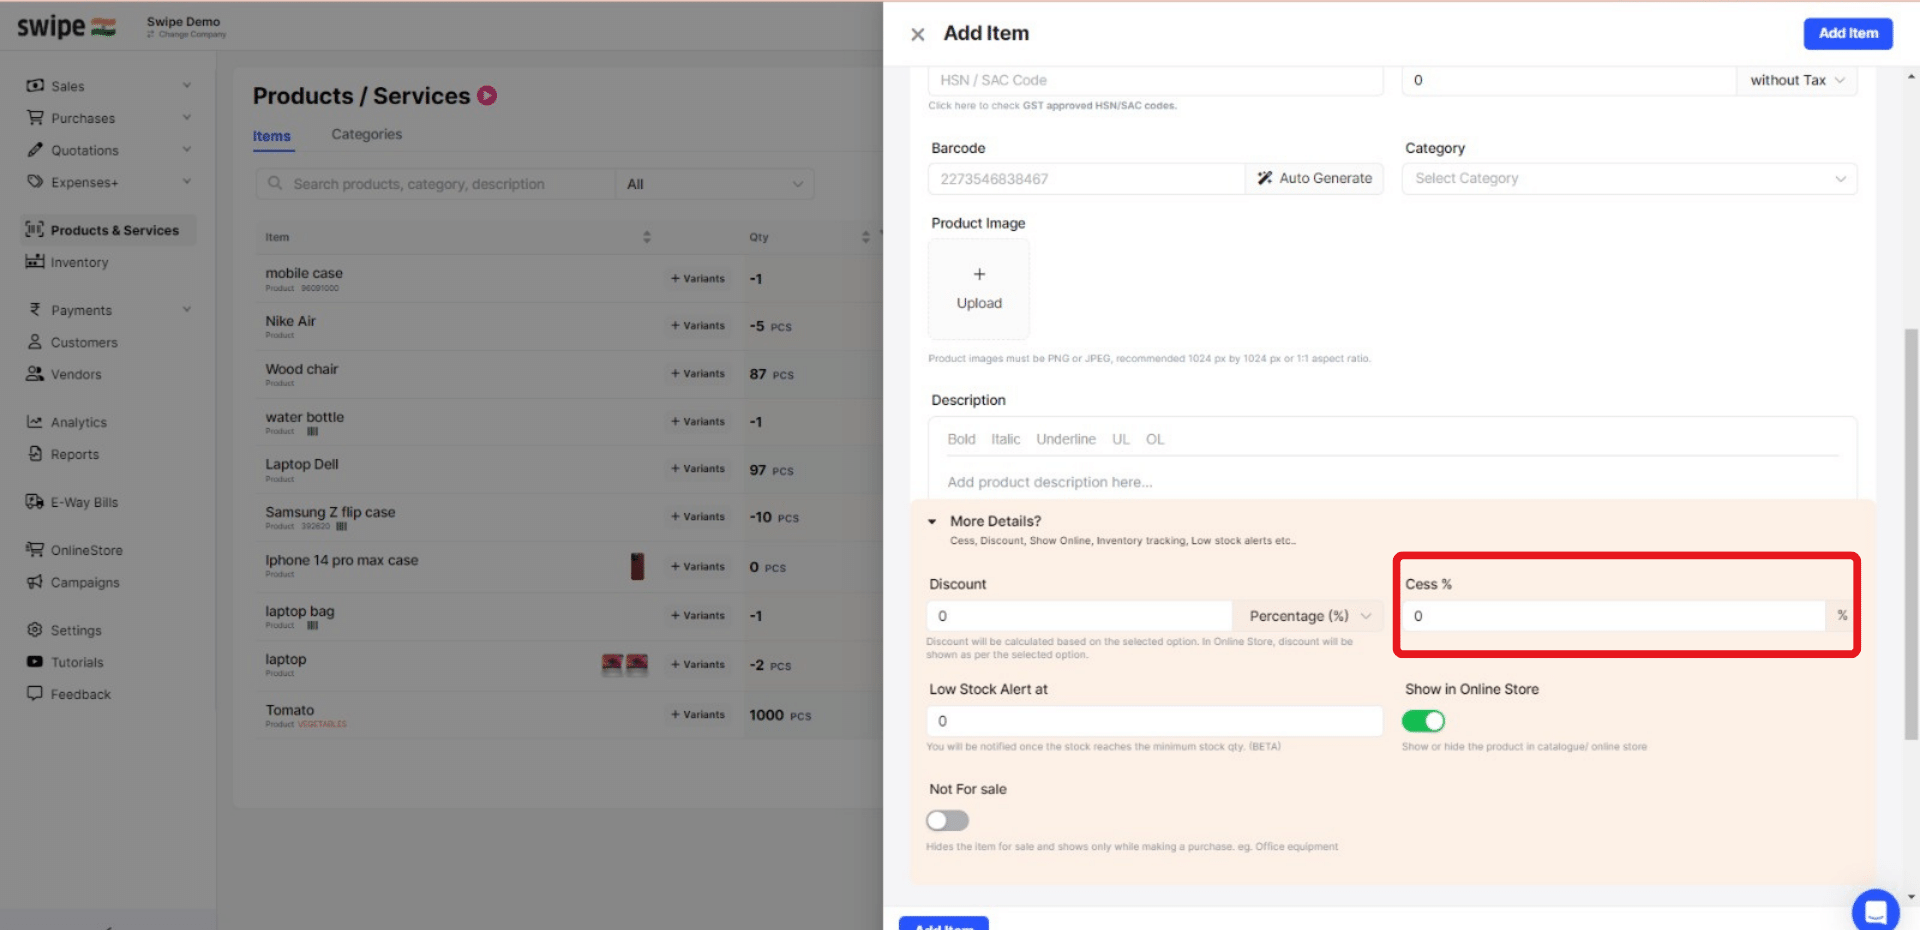The image size is (1920, 930).
Task: Insert unordered list with UL
Action: pyautogui.click(x=1121, y=439)
